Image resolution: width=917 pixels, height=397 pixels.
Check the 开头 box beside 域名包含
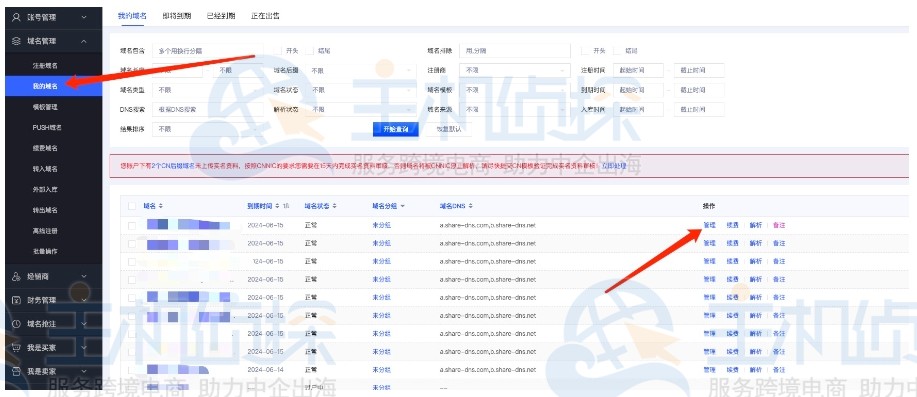pyautogui.click(x=277, y=51)
